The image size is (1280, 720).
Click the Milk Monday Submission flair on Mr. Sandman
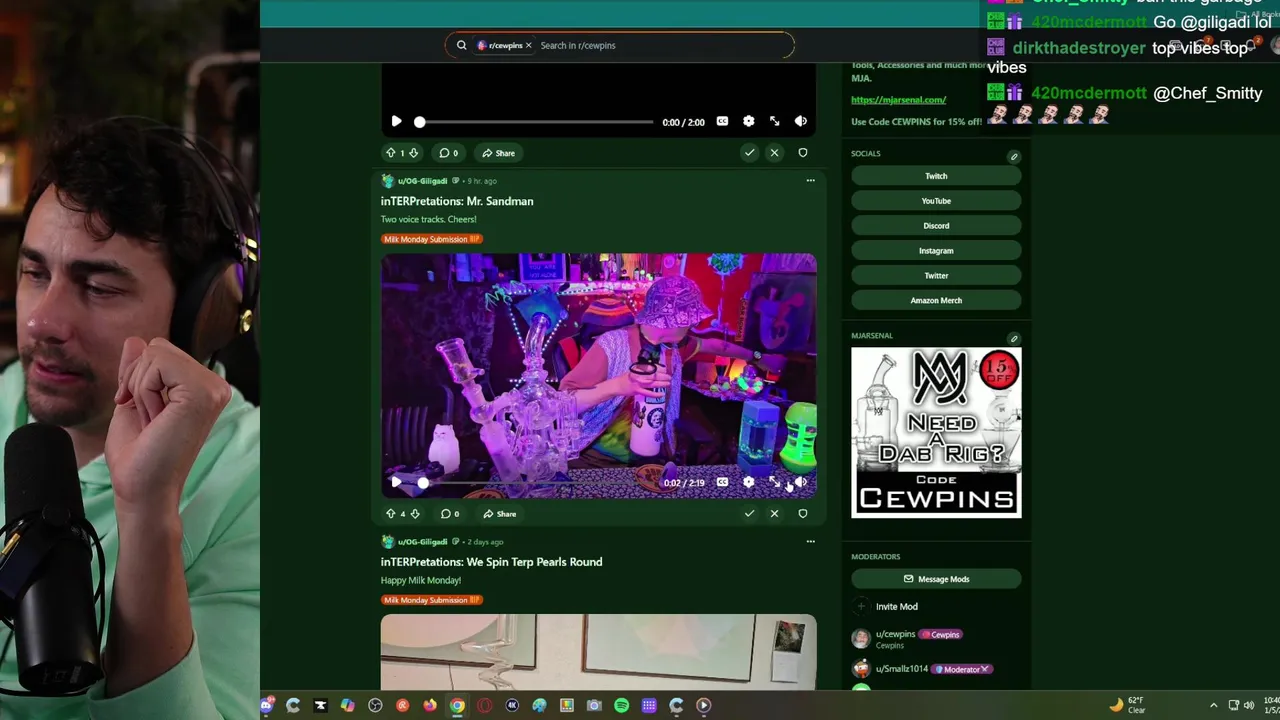pyautogui.click(x=432, y=239)
